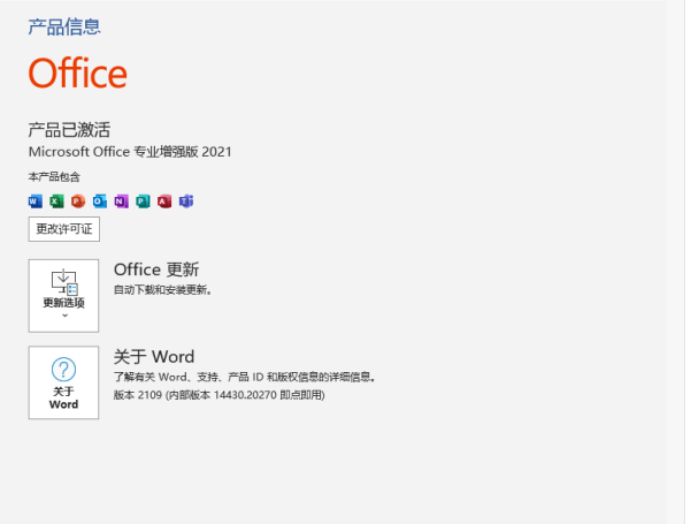This screenshot has width=686, height=524.
Task: Click the 产品信息 heading
Action: pyautogui.click(x=64, y=27)
